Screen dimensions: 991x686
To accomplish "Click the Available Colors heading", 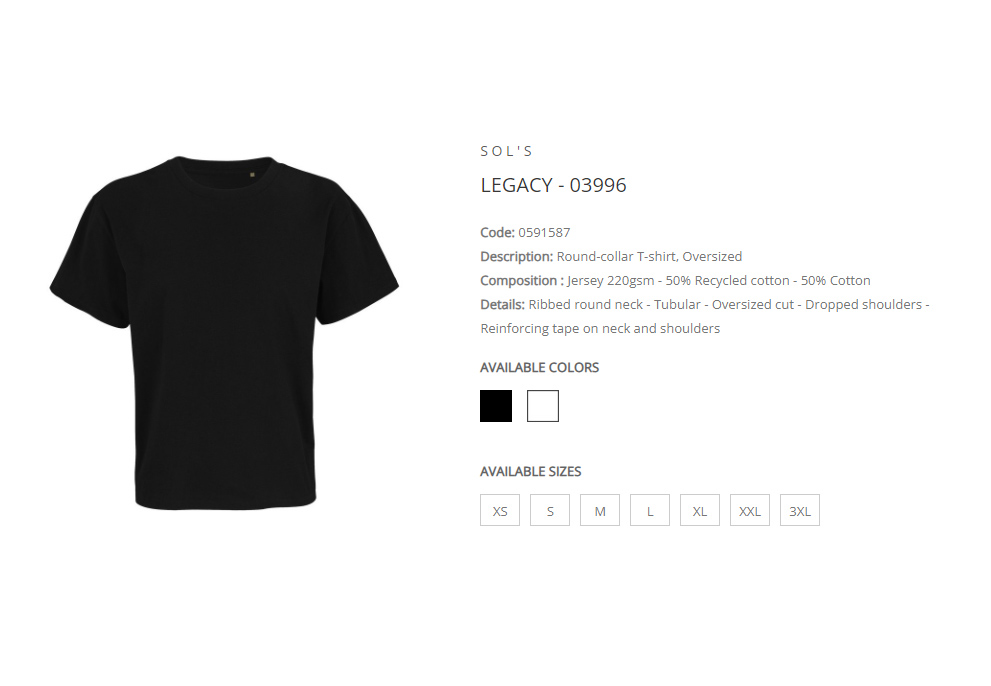I will [539, 367].
